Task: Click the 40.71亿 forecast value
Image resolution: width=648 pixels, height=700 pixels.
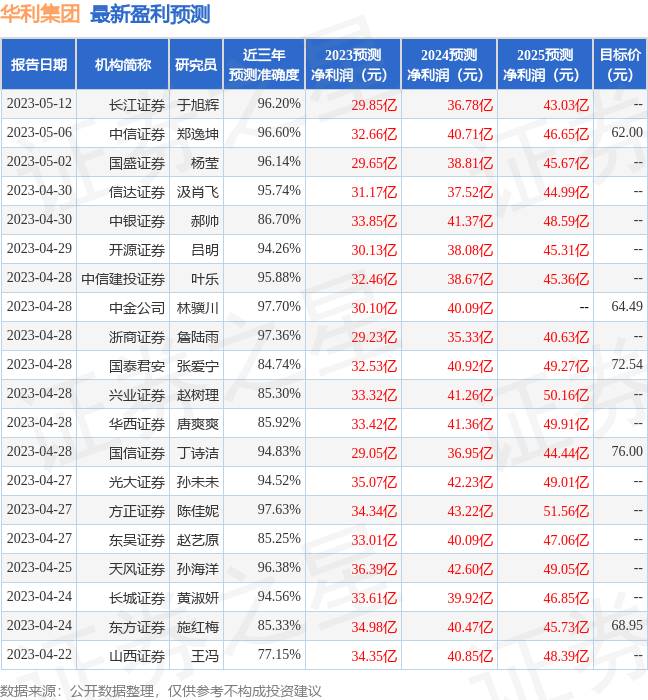Action: (x=470, y=134)
